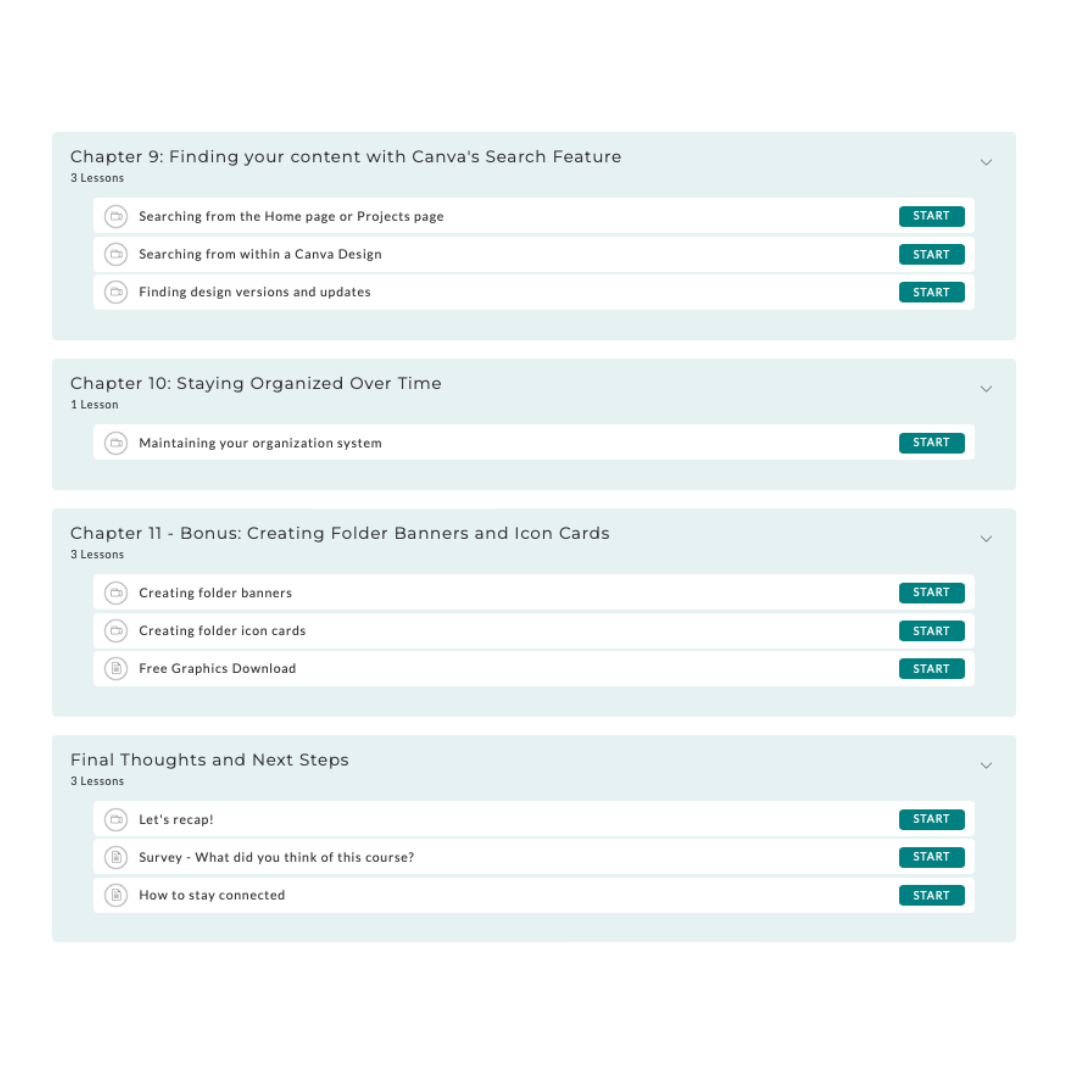Click document icon for the Survey lesson

(116, 857)
